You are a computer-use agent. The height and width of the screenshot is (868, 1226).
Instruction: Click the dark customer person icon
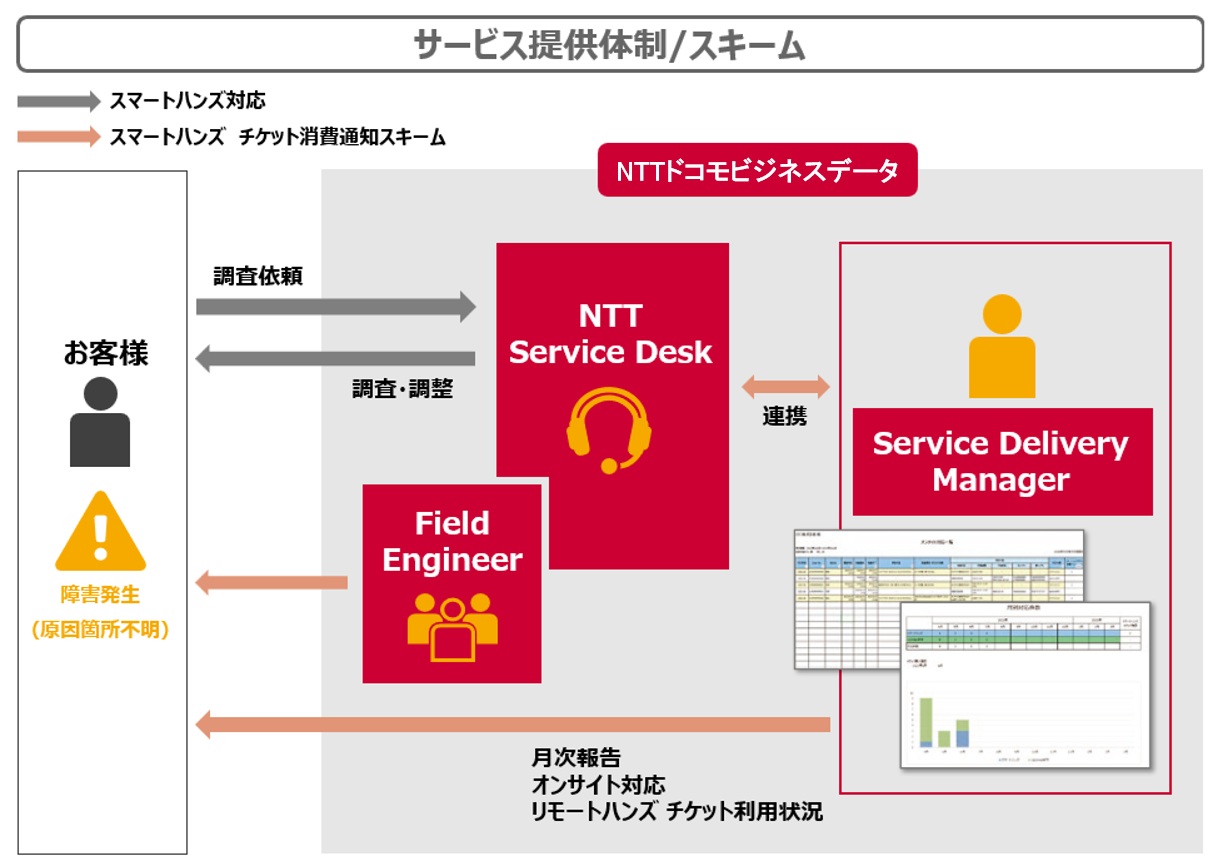pyautogui.click(x=100, y=421)
